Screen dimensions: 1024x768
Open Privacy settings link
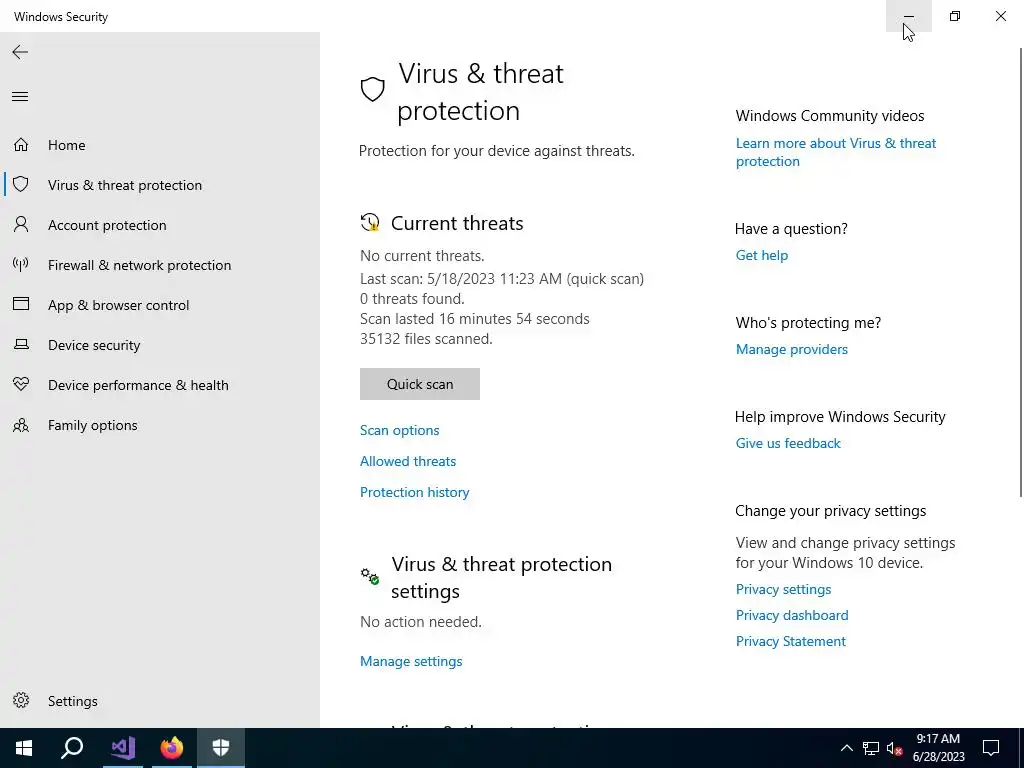784,589
